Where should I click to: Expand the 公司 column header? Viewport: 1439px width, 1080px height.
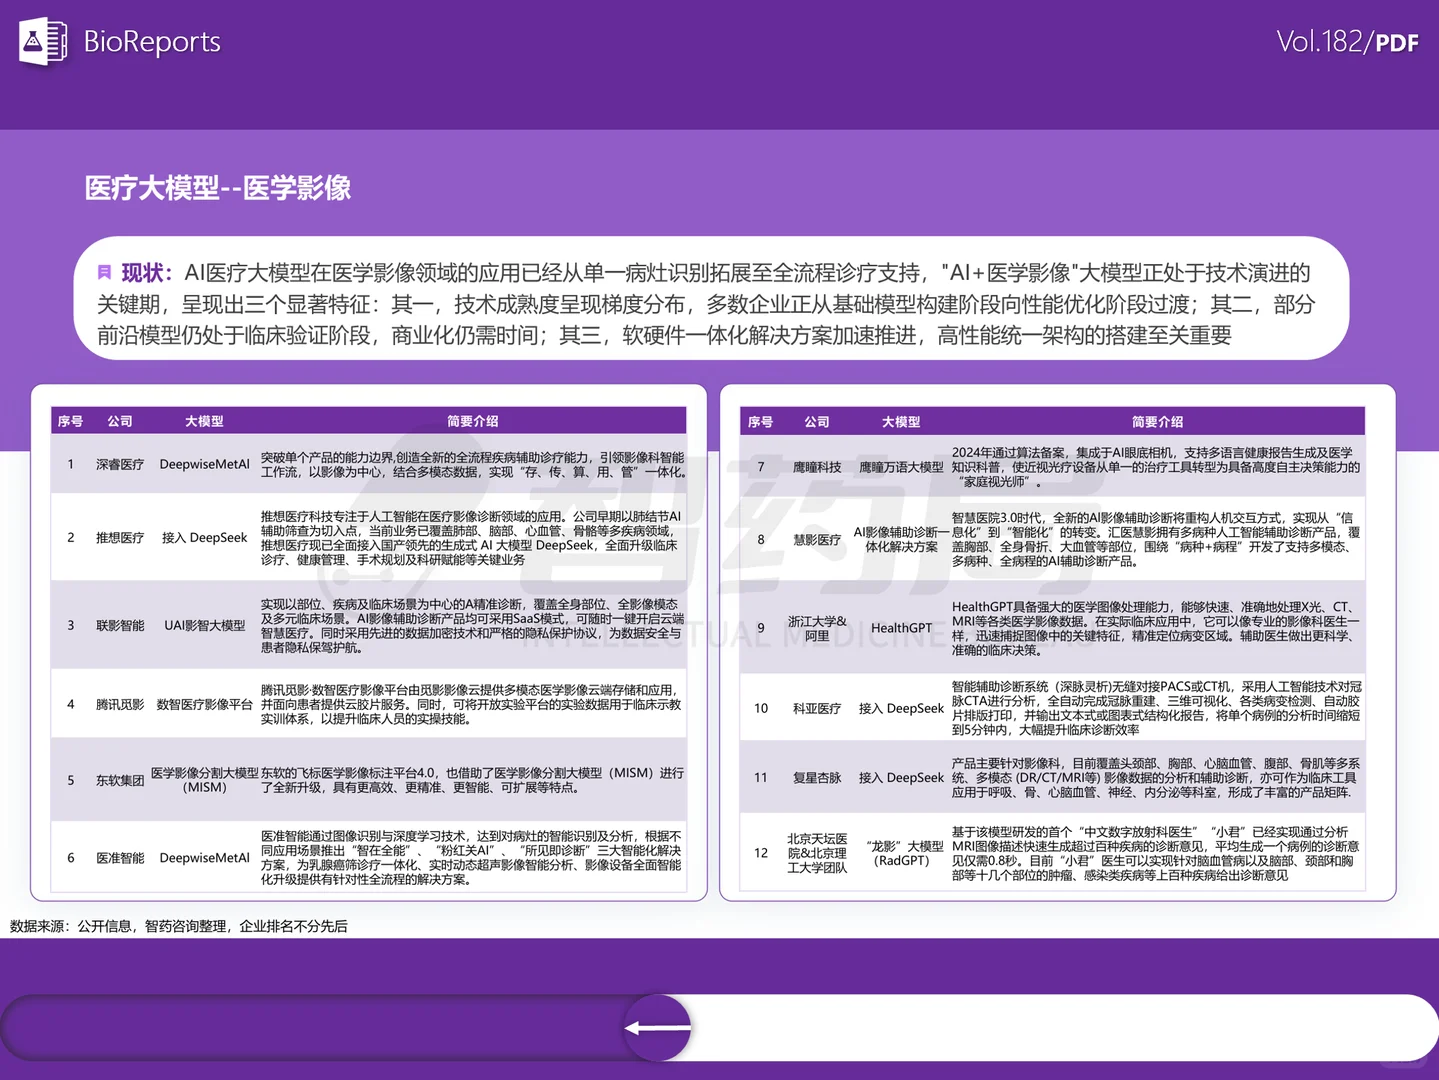(x=120, y=421)
